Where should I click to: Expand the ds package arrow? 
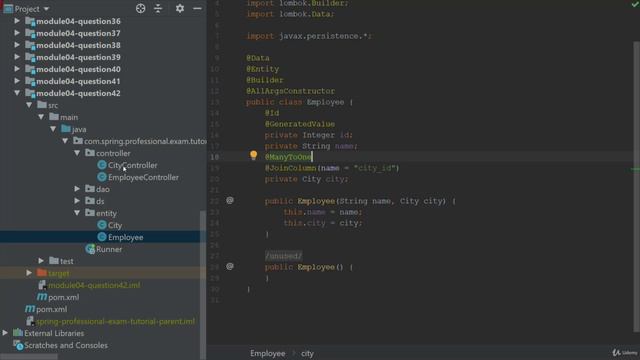coord(77,201)
